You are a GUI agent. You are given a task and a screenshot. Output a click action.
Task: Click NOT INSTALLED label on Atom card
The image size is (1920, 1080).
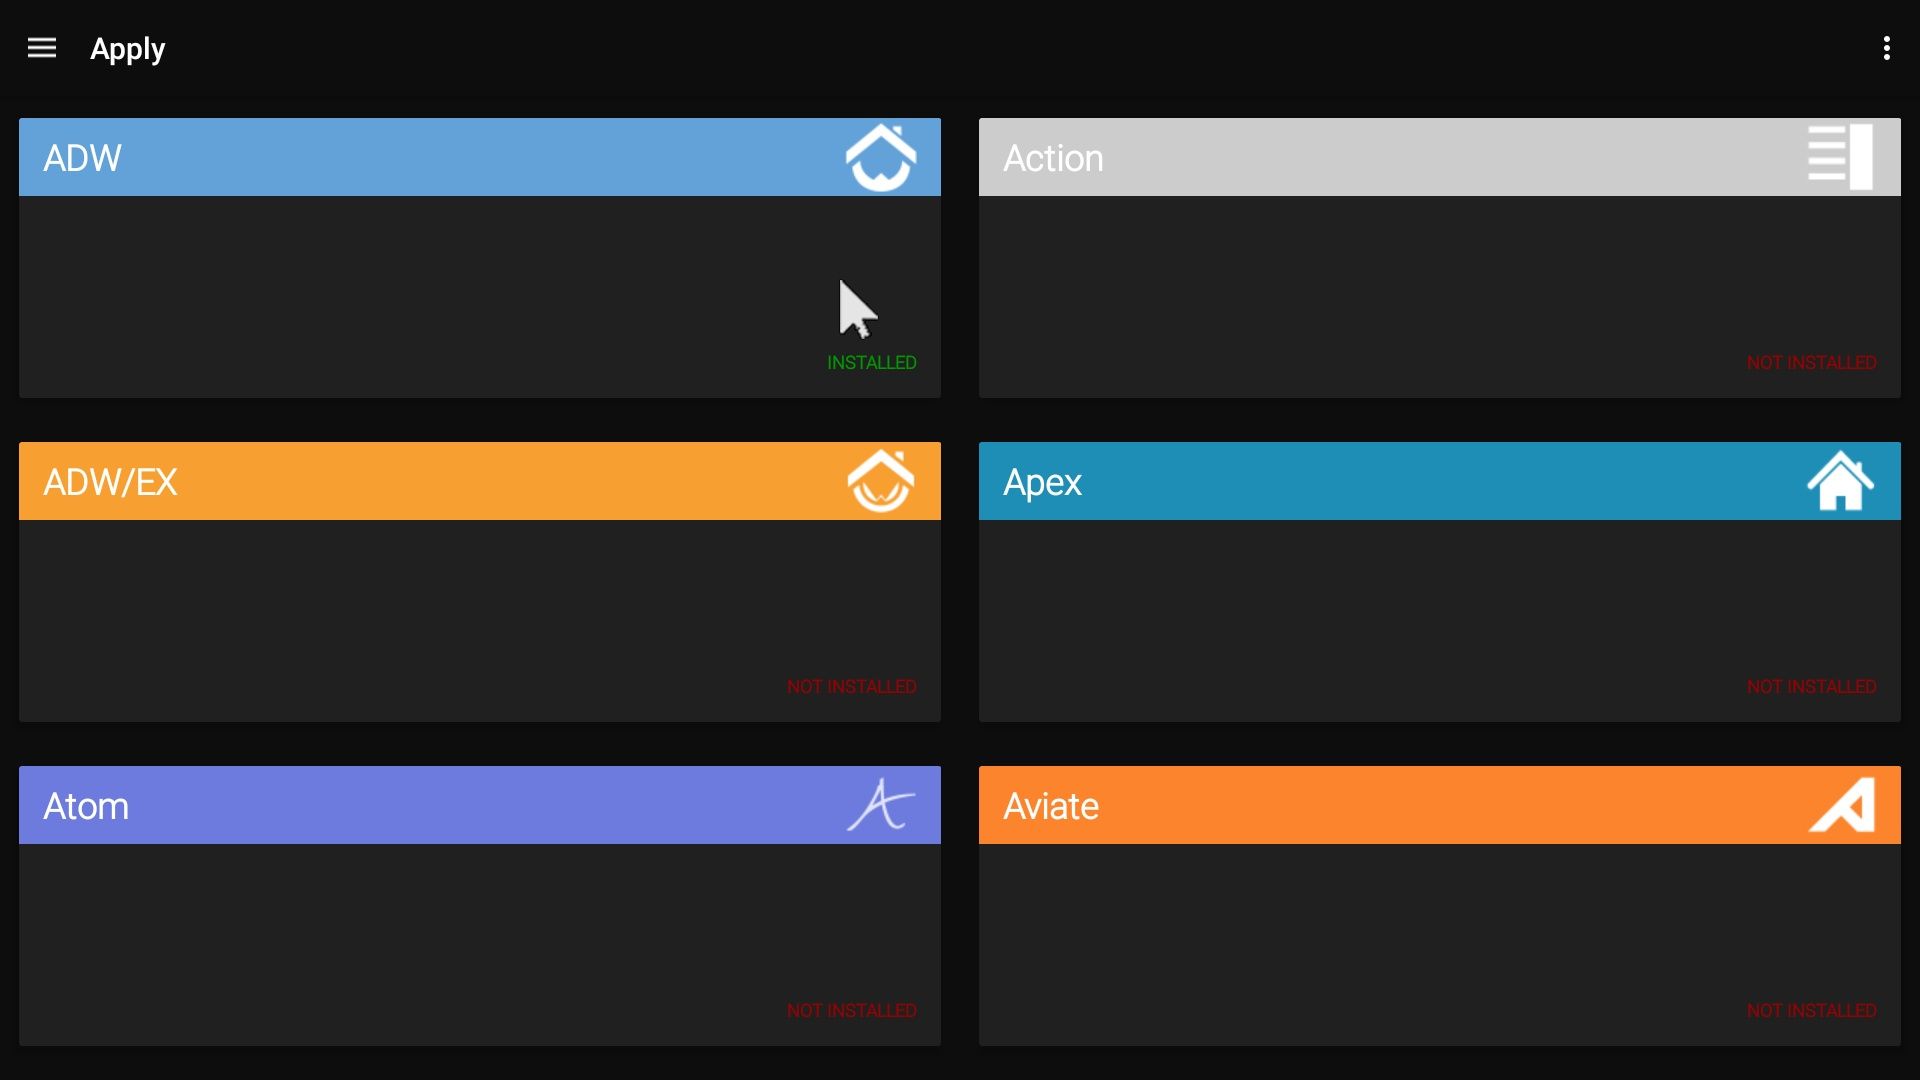pos(851,1011)
